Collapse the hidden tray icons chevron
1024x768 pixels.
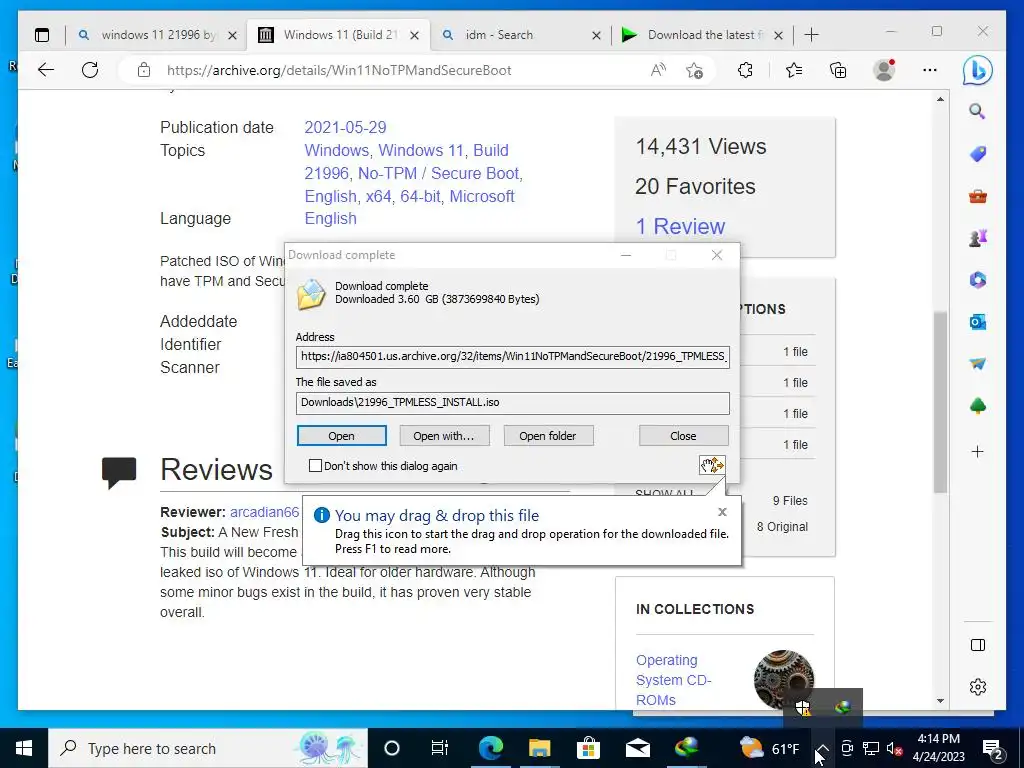823,748
